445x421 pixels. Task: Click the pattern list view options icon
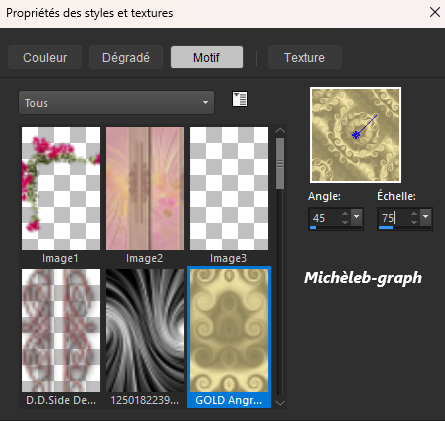(x=240, y=99)
